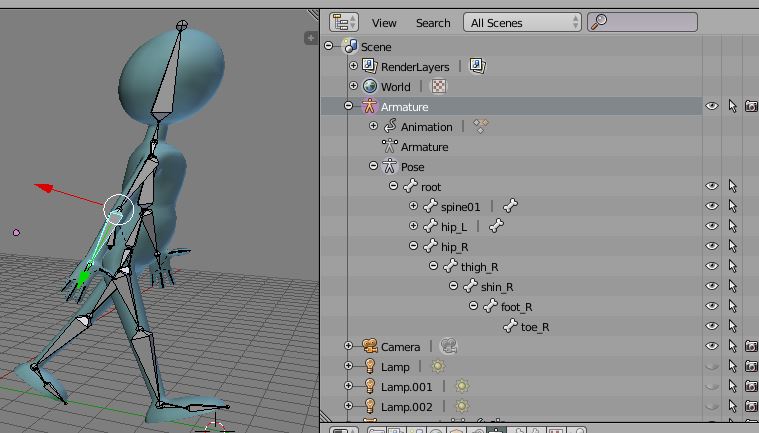Click the Pose icon
759x433 pixels.
tap(390, 166)
